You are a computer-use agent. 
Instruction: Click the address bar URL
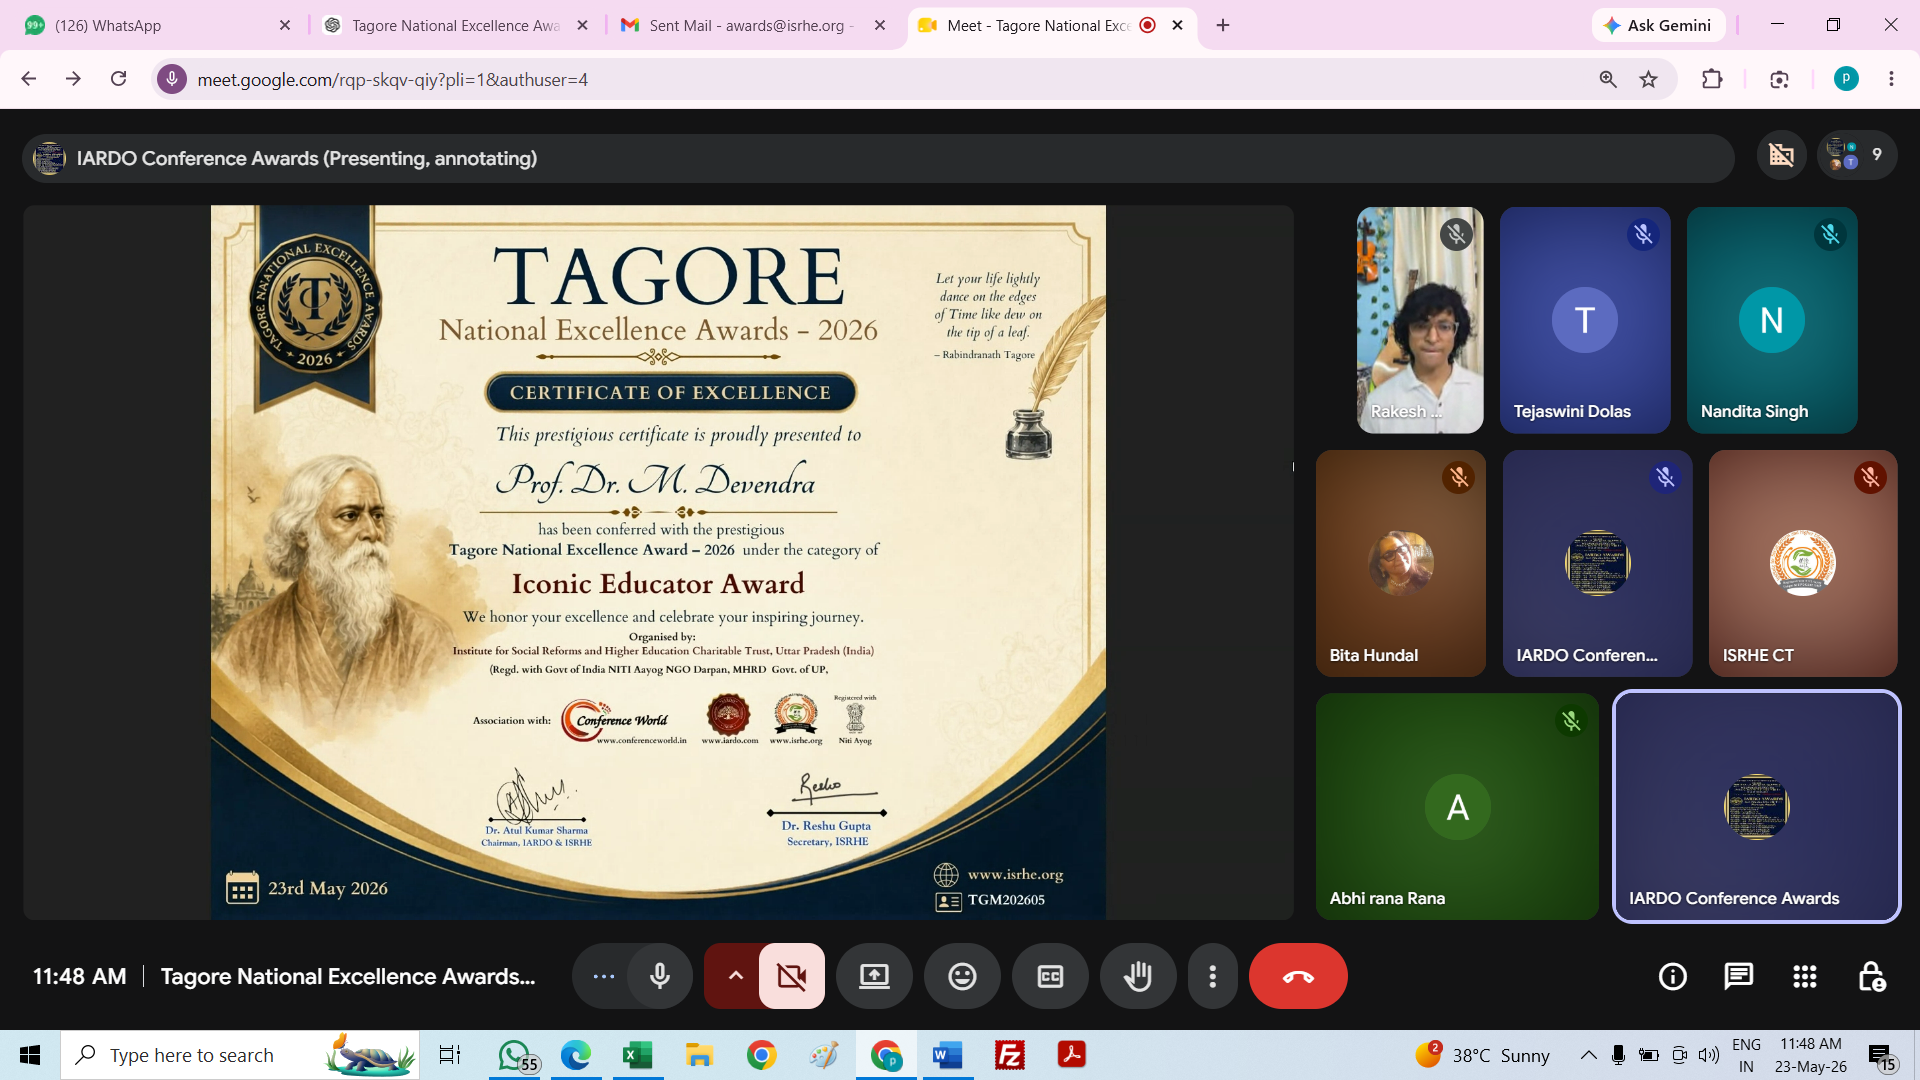(392, 79)
